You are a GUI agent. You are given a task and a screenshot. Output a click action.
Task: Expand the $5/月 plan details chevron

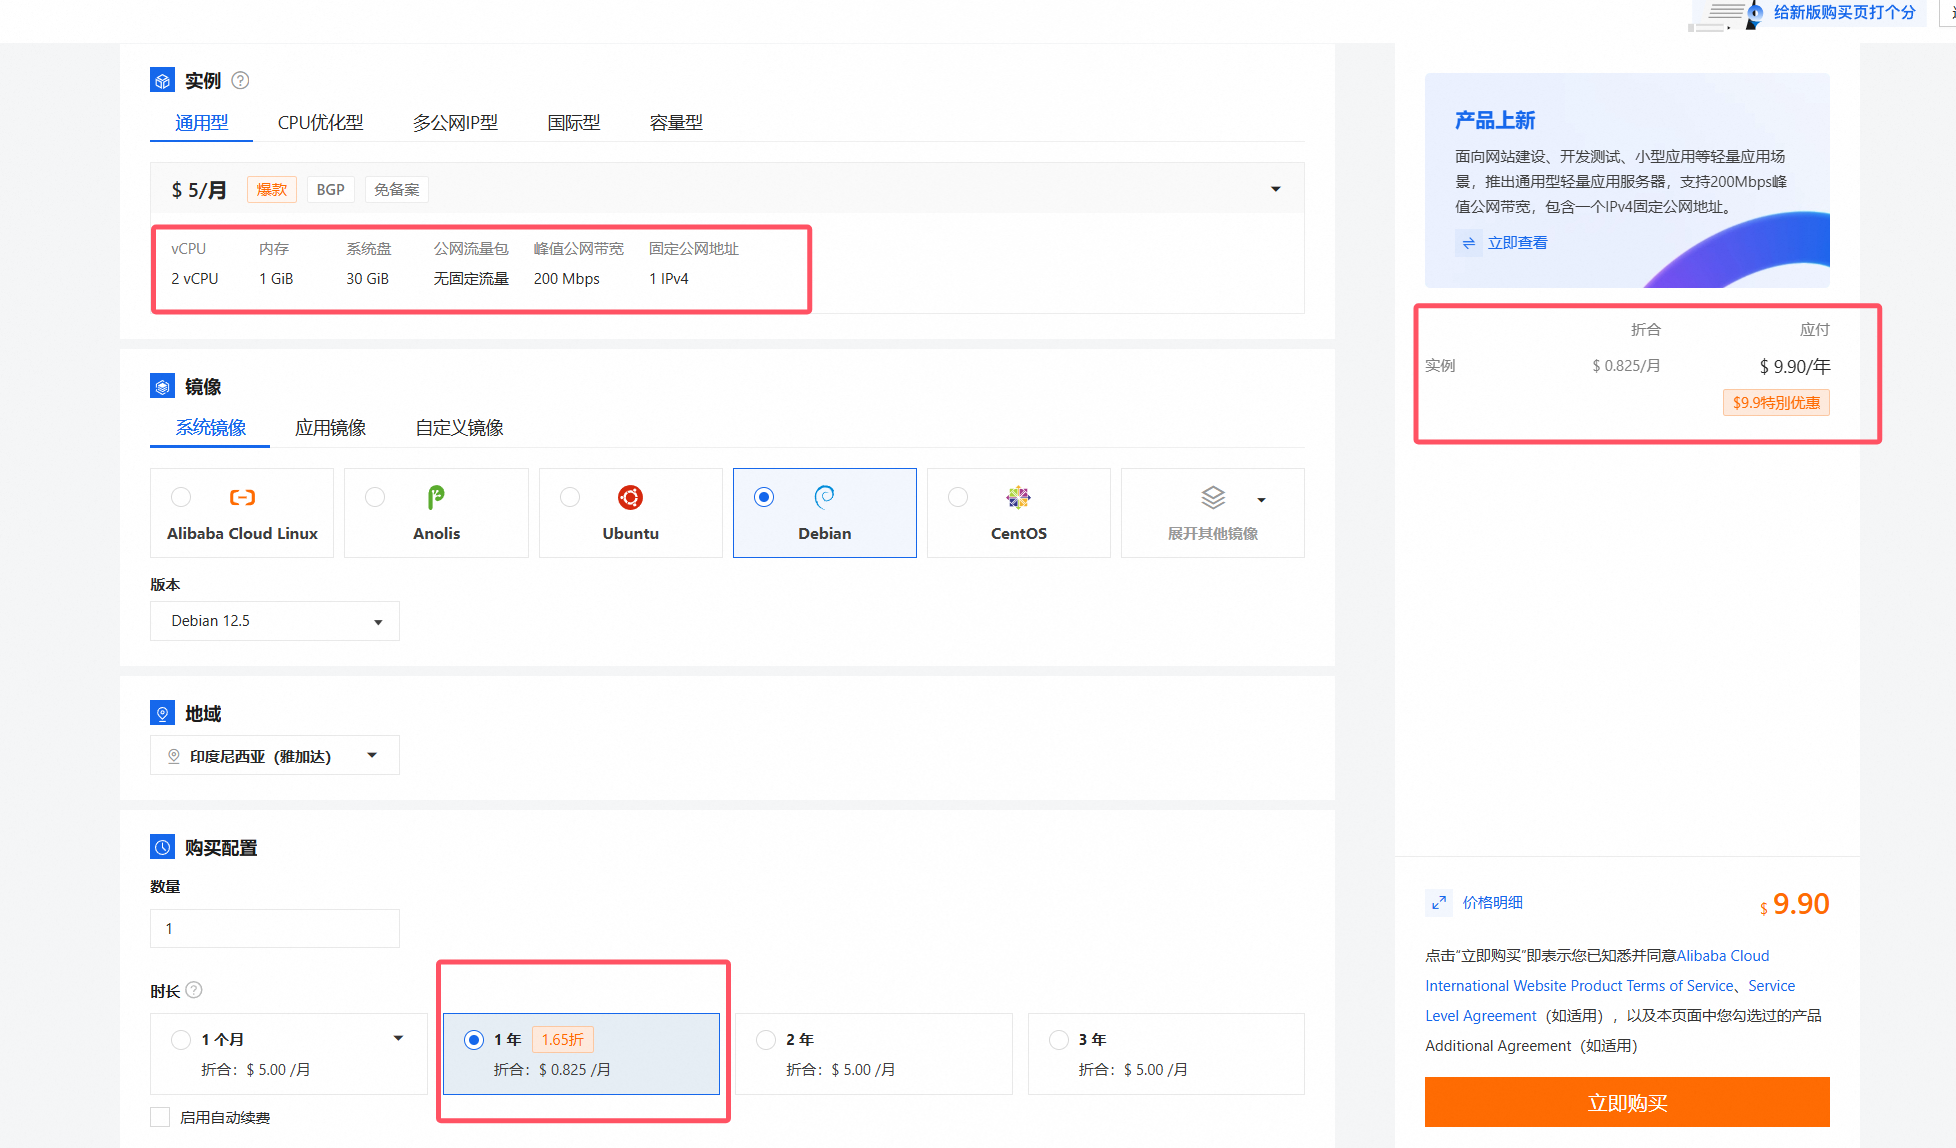pyautogui.click(x=1275, y=188)
